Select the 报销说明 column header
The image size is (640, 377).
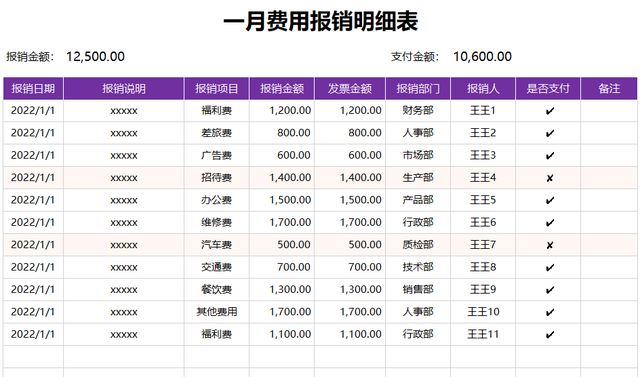pyautogui.click(x=124, y=89)
